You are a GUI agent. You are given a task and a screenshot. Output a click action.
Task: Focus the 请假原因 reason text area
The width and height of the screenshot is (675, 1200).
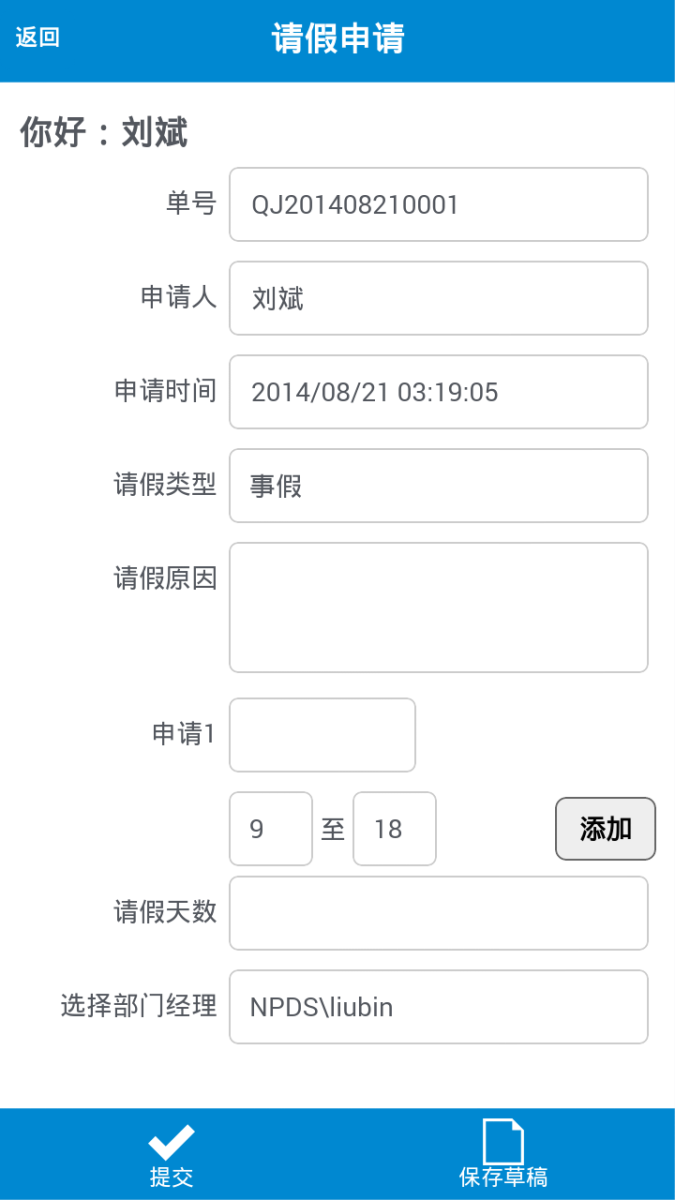[438, 607]
